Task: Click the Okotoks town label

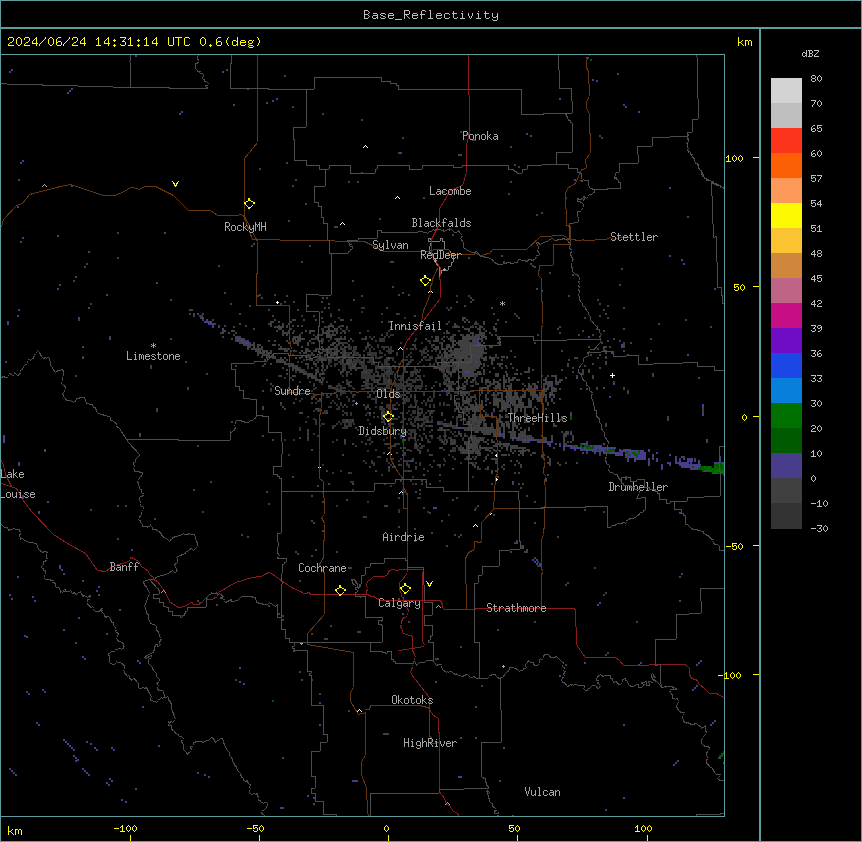Action: [x=412, y=700]
